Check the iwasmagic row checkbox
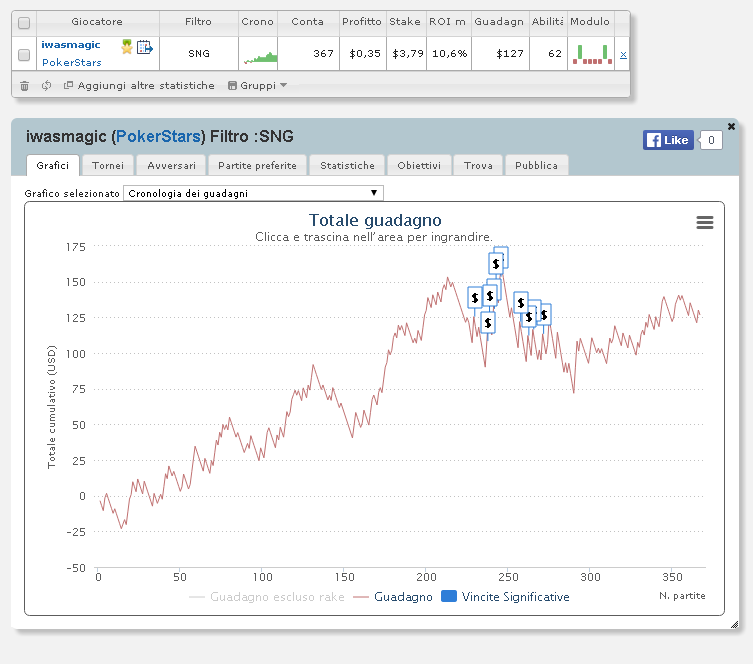 click(24, 55)
